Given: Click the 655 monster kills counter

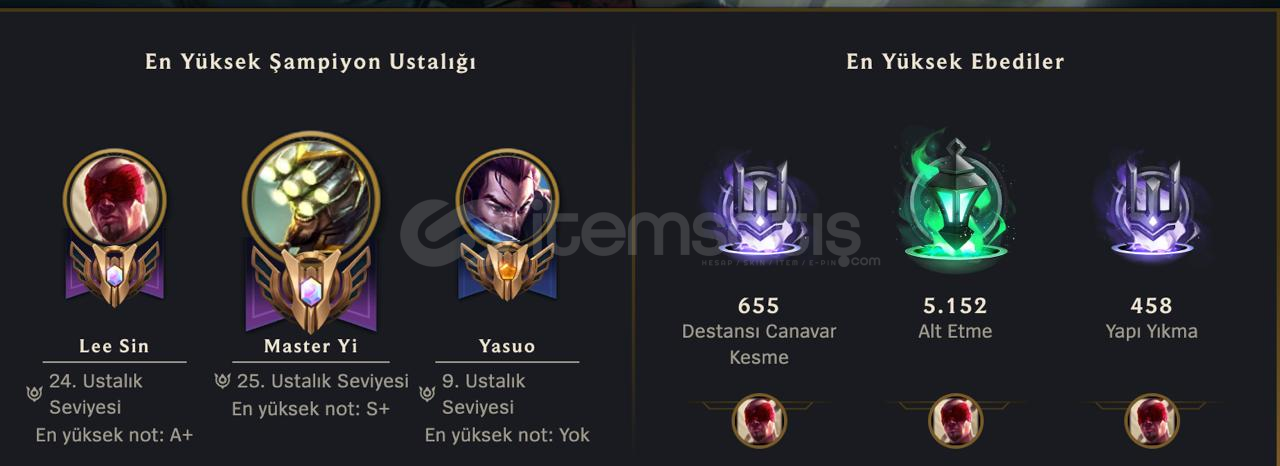Looking at the screenshot, I should pyautogui.click(x=758, y=306).
